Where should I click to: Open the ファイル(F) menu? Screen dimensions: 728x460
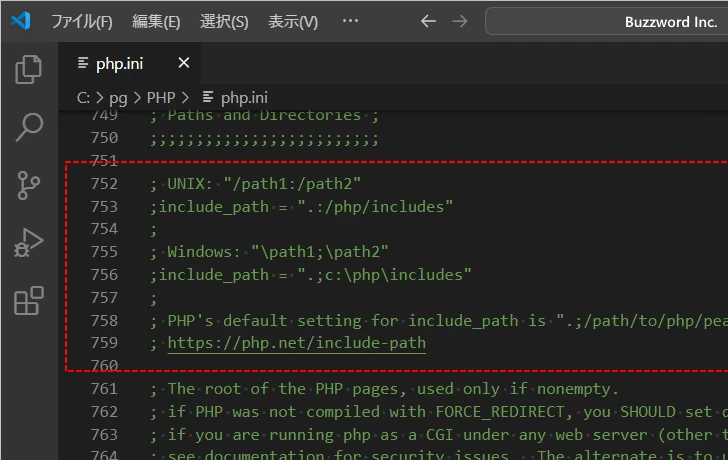pyautogui.click(x=82, y=21)
